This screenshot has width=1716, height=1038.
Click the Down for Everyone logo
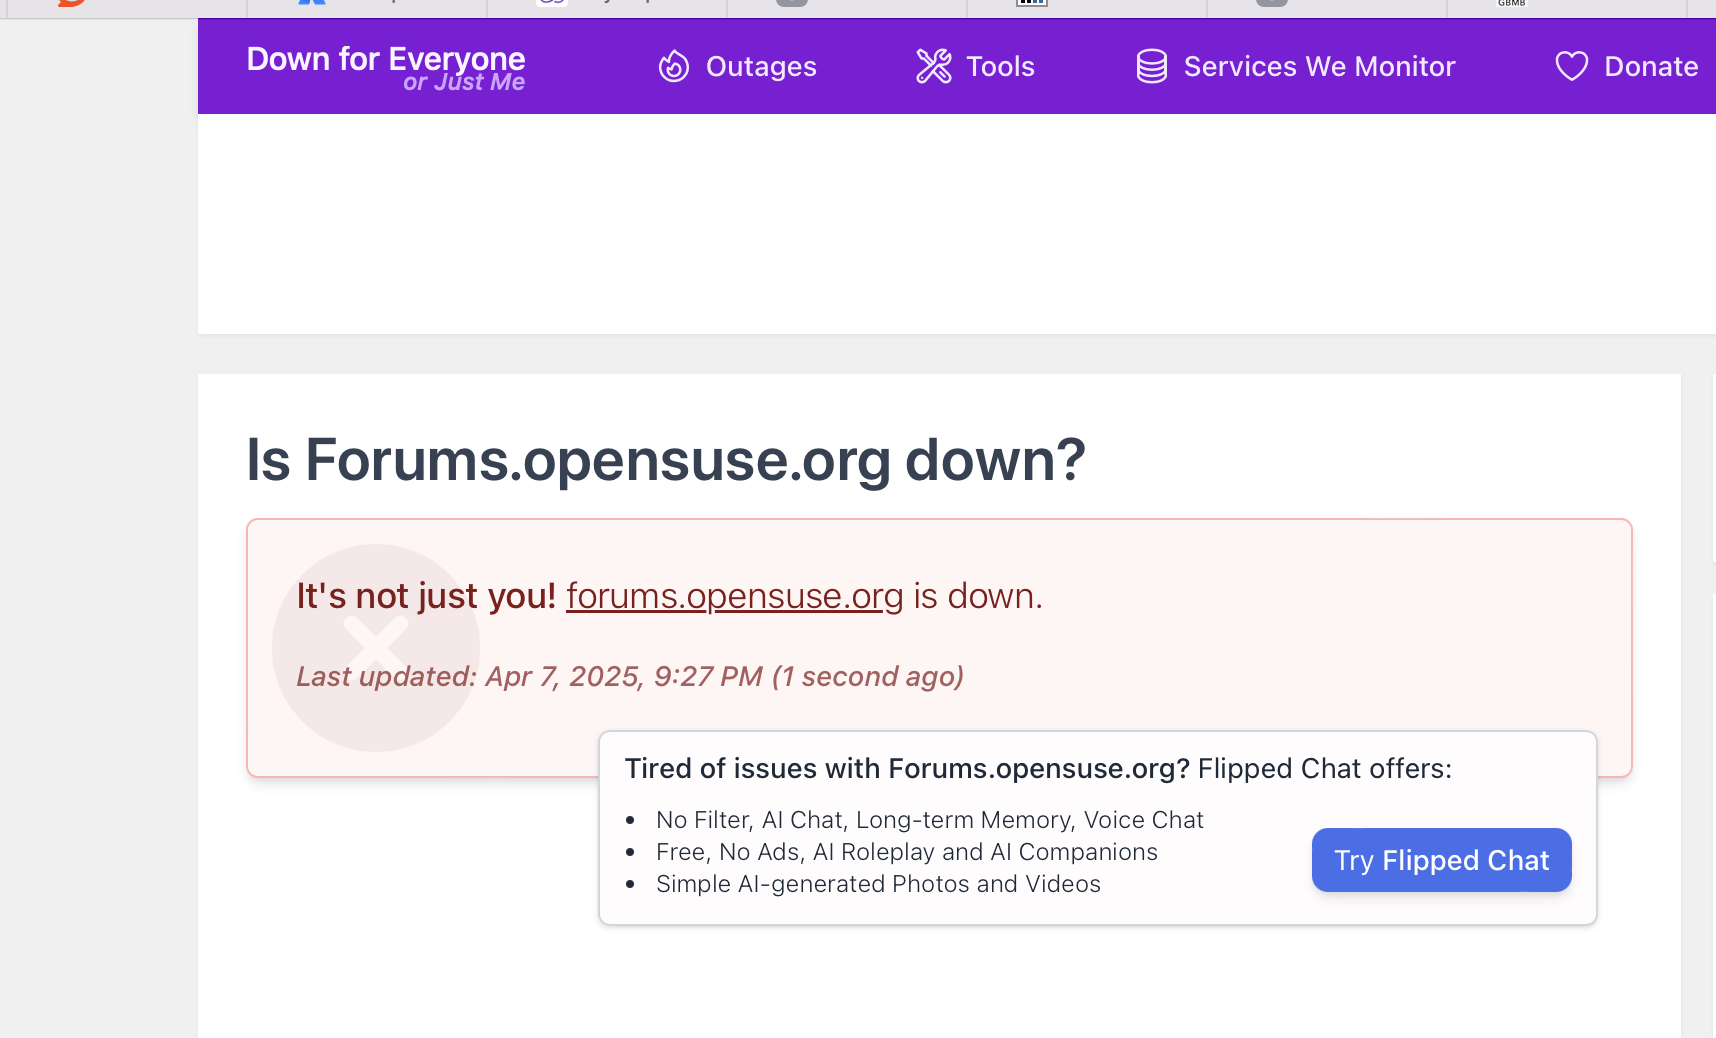386,67
